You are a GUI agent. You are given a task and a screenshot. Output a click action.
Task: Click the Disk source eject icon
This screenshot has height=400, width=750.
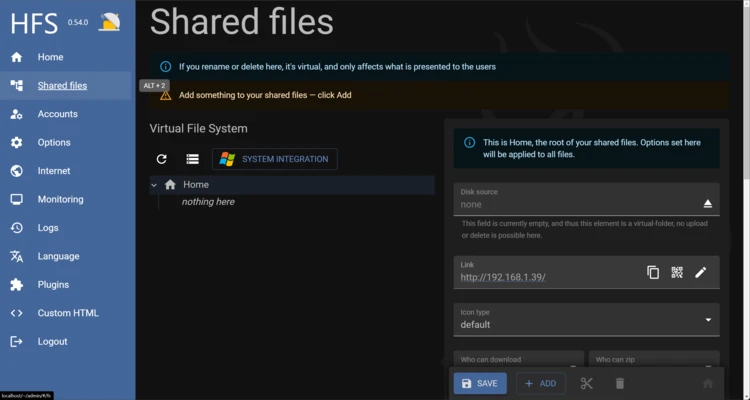[707, 204]
